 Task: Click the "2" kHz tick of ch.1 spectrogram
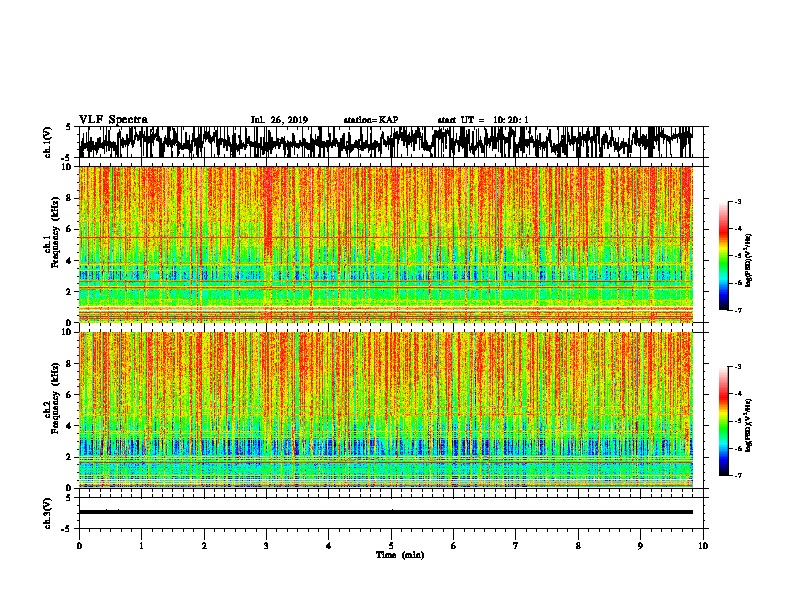pos(70,292)
